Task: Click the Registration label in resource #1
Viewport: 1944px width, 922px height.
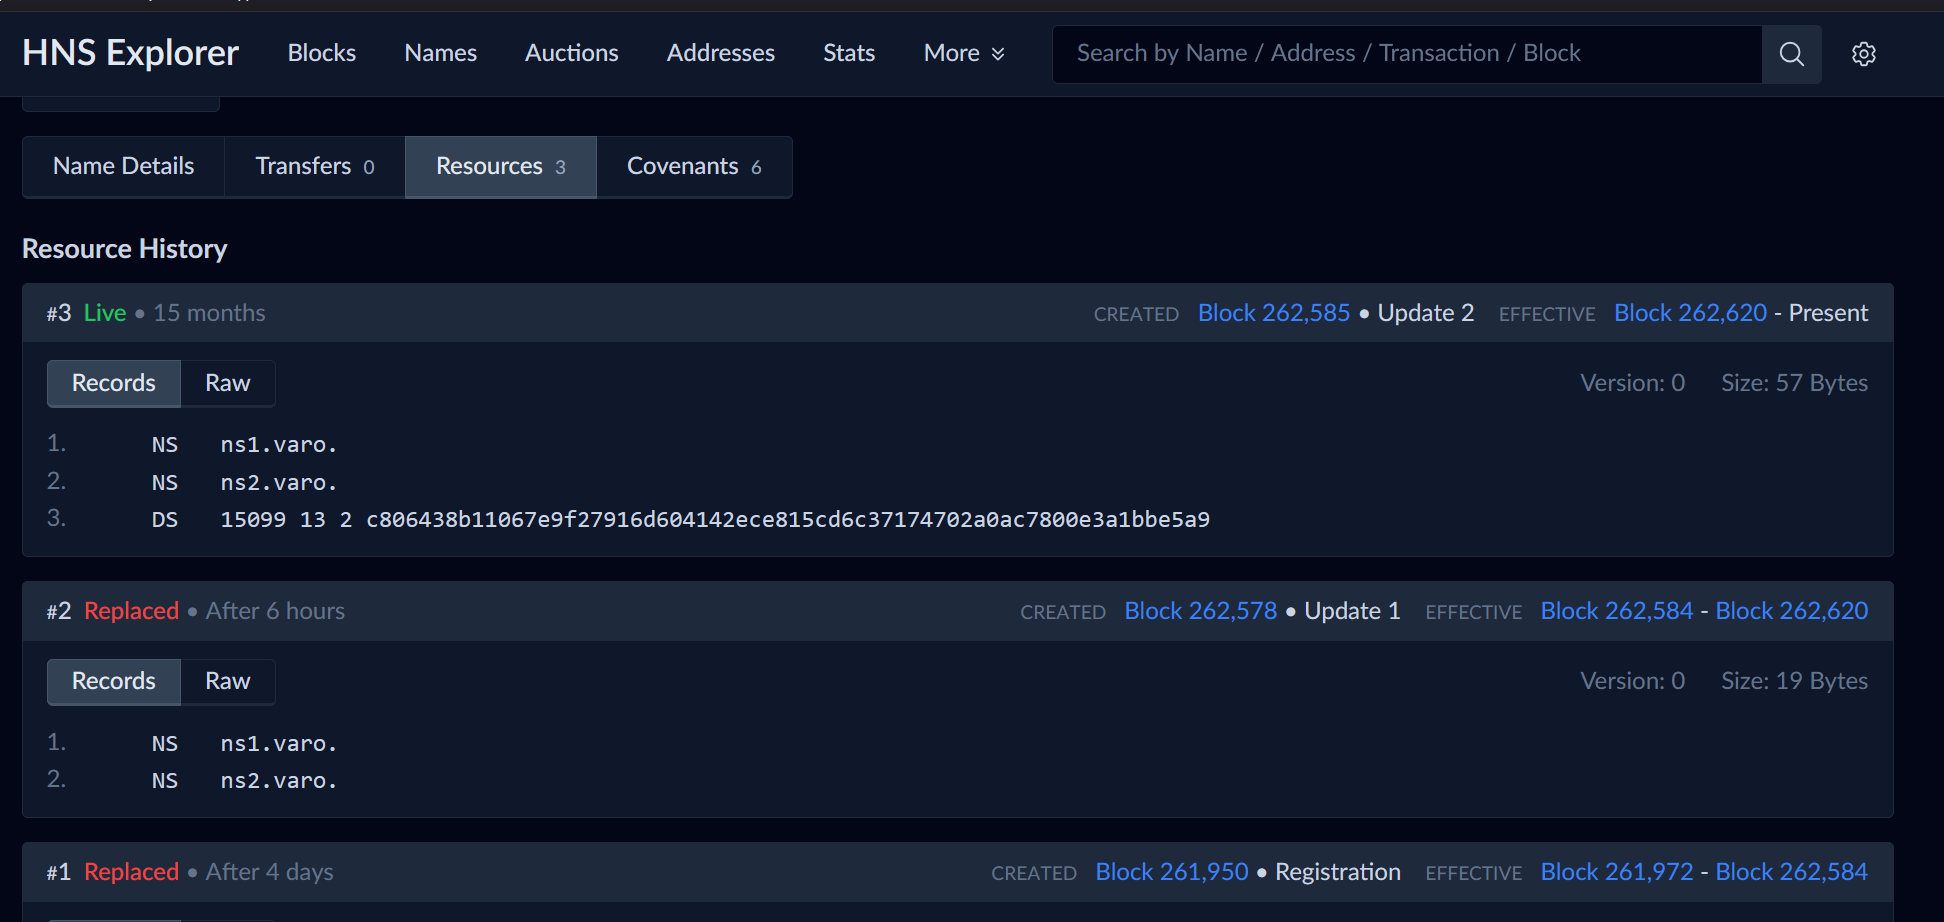Action: click(1338, 872)
